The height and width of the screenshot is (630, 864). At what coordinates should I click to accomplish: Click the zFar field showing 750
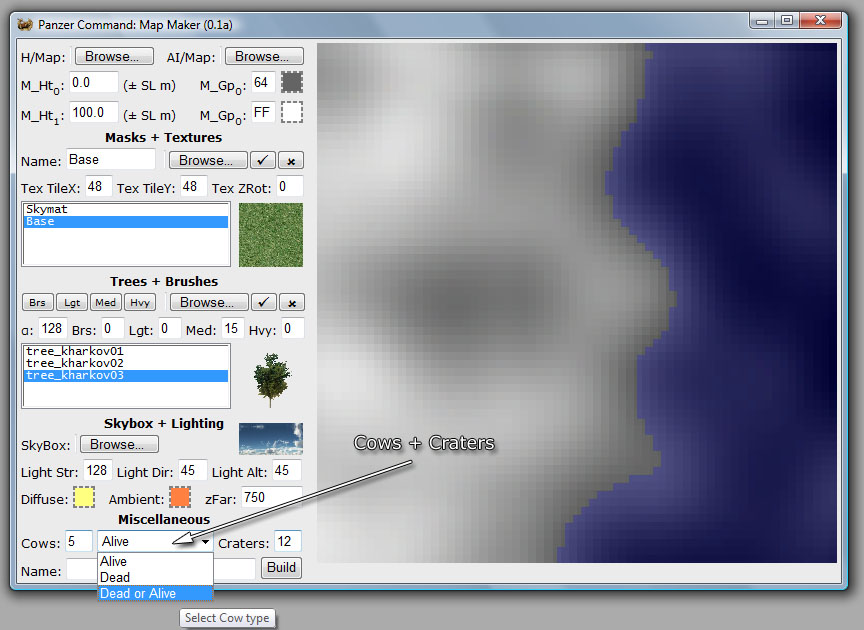coord(272,498)
